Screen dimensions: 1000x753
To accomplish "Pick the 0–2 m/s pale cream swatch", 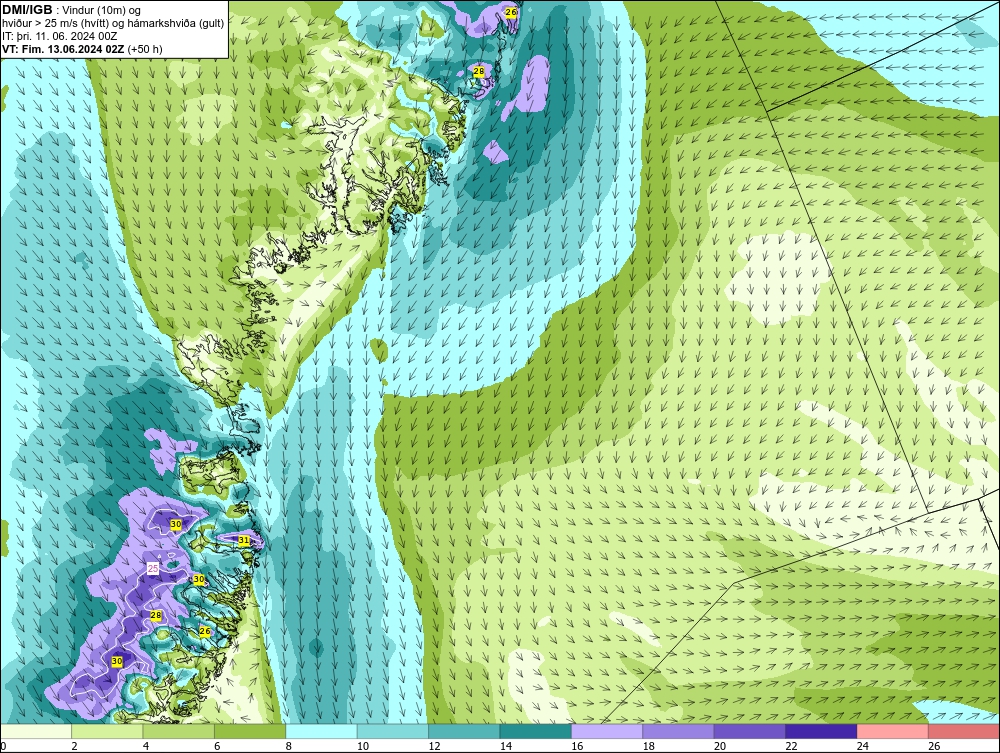I will pos(36,731).
